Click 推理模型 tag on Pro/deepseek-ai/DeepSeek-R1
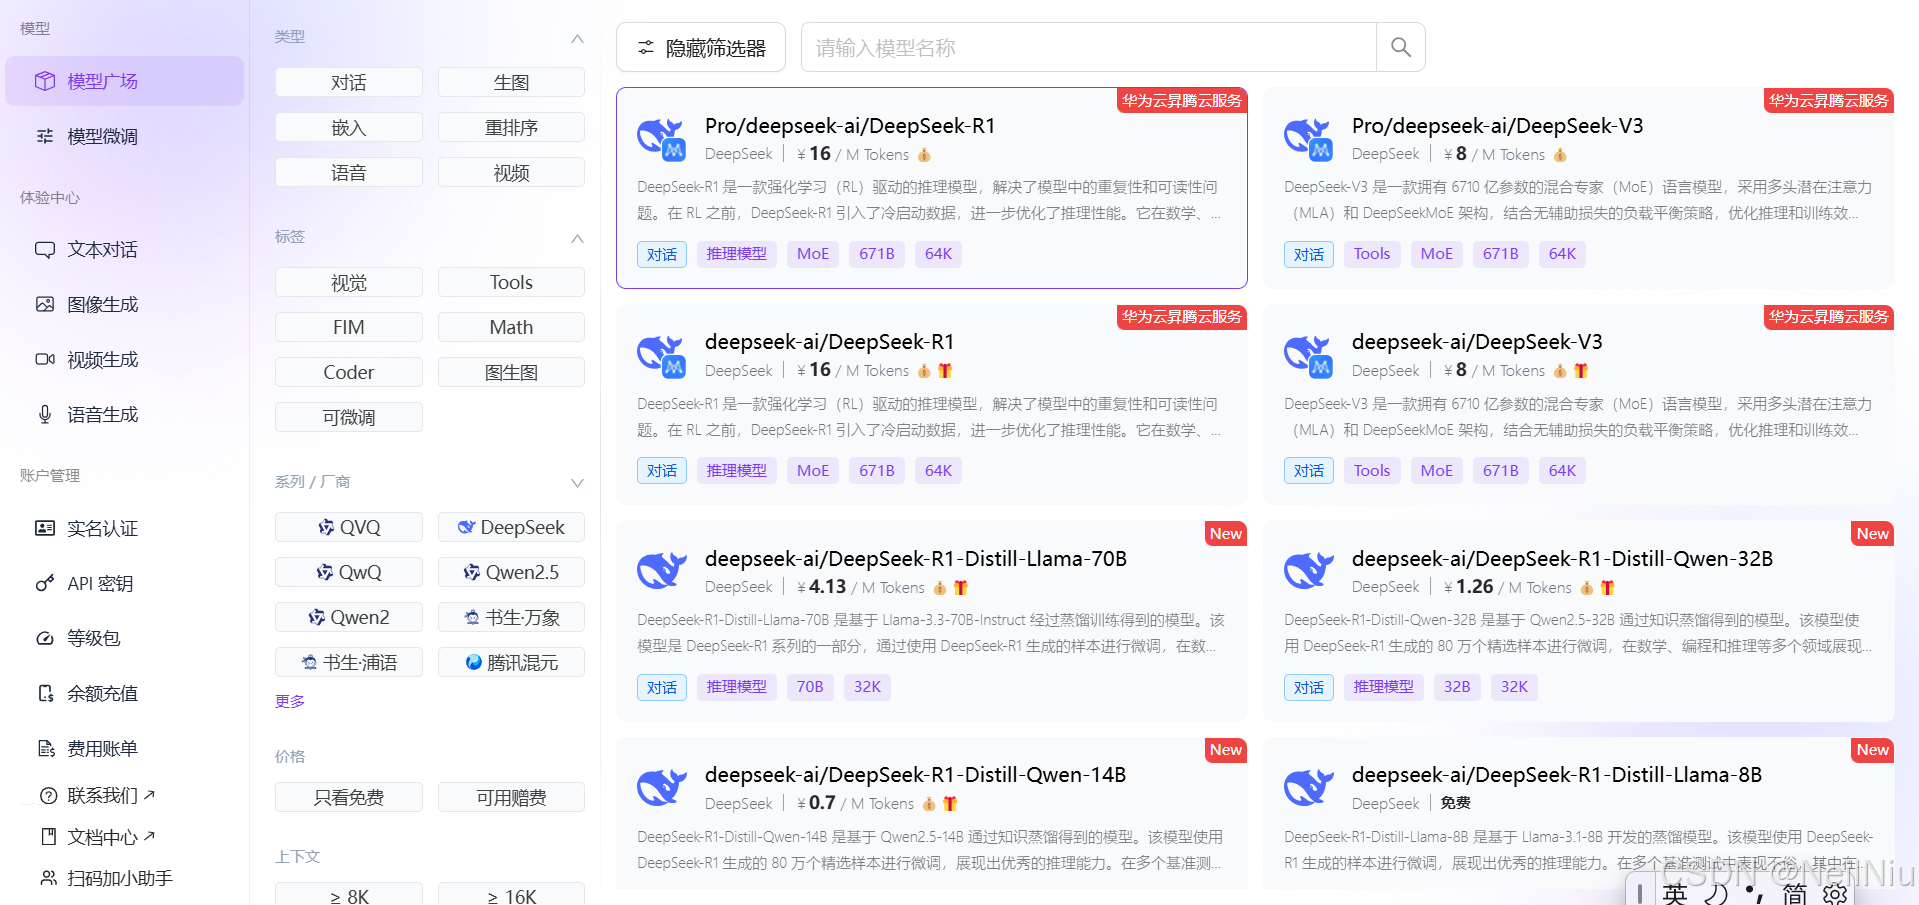This screenshot has width=1919, height=905. 736,254
